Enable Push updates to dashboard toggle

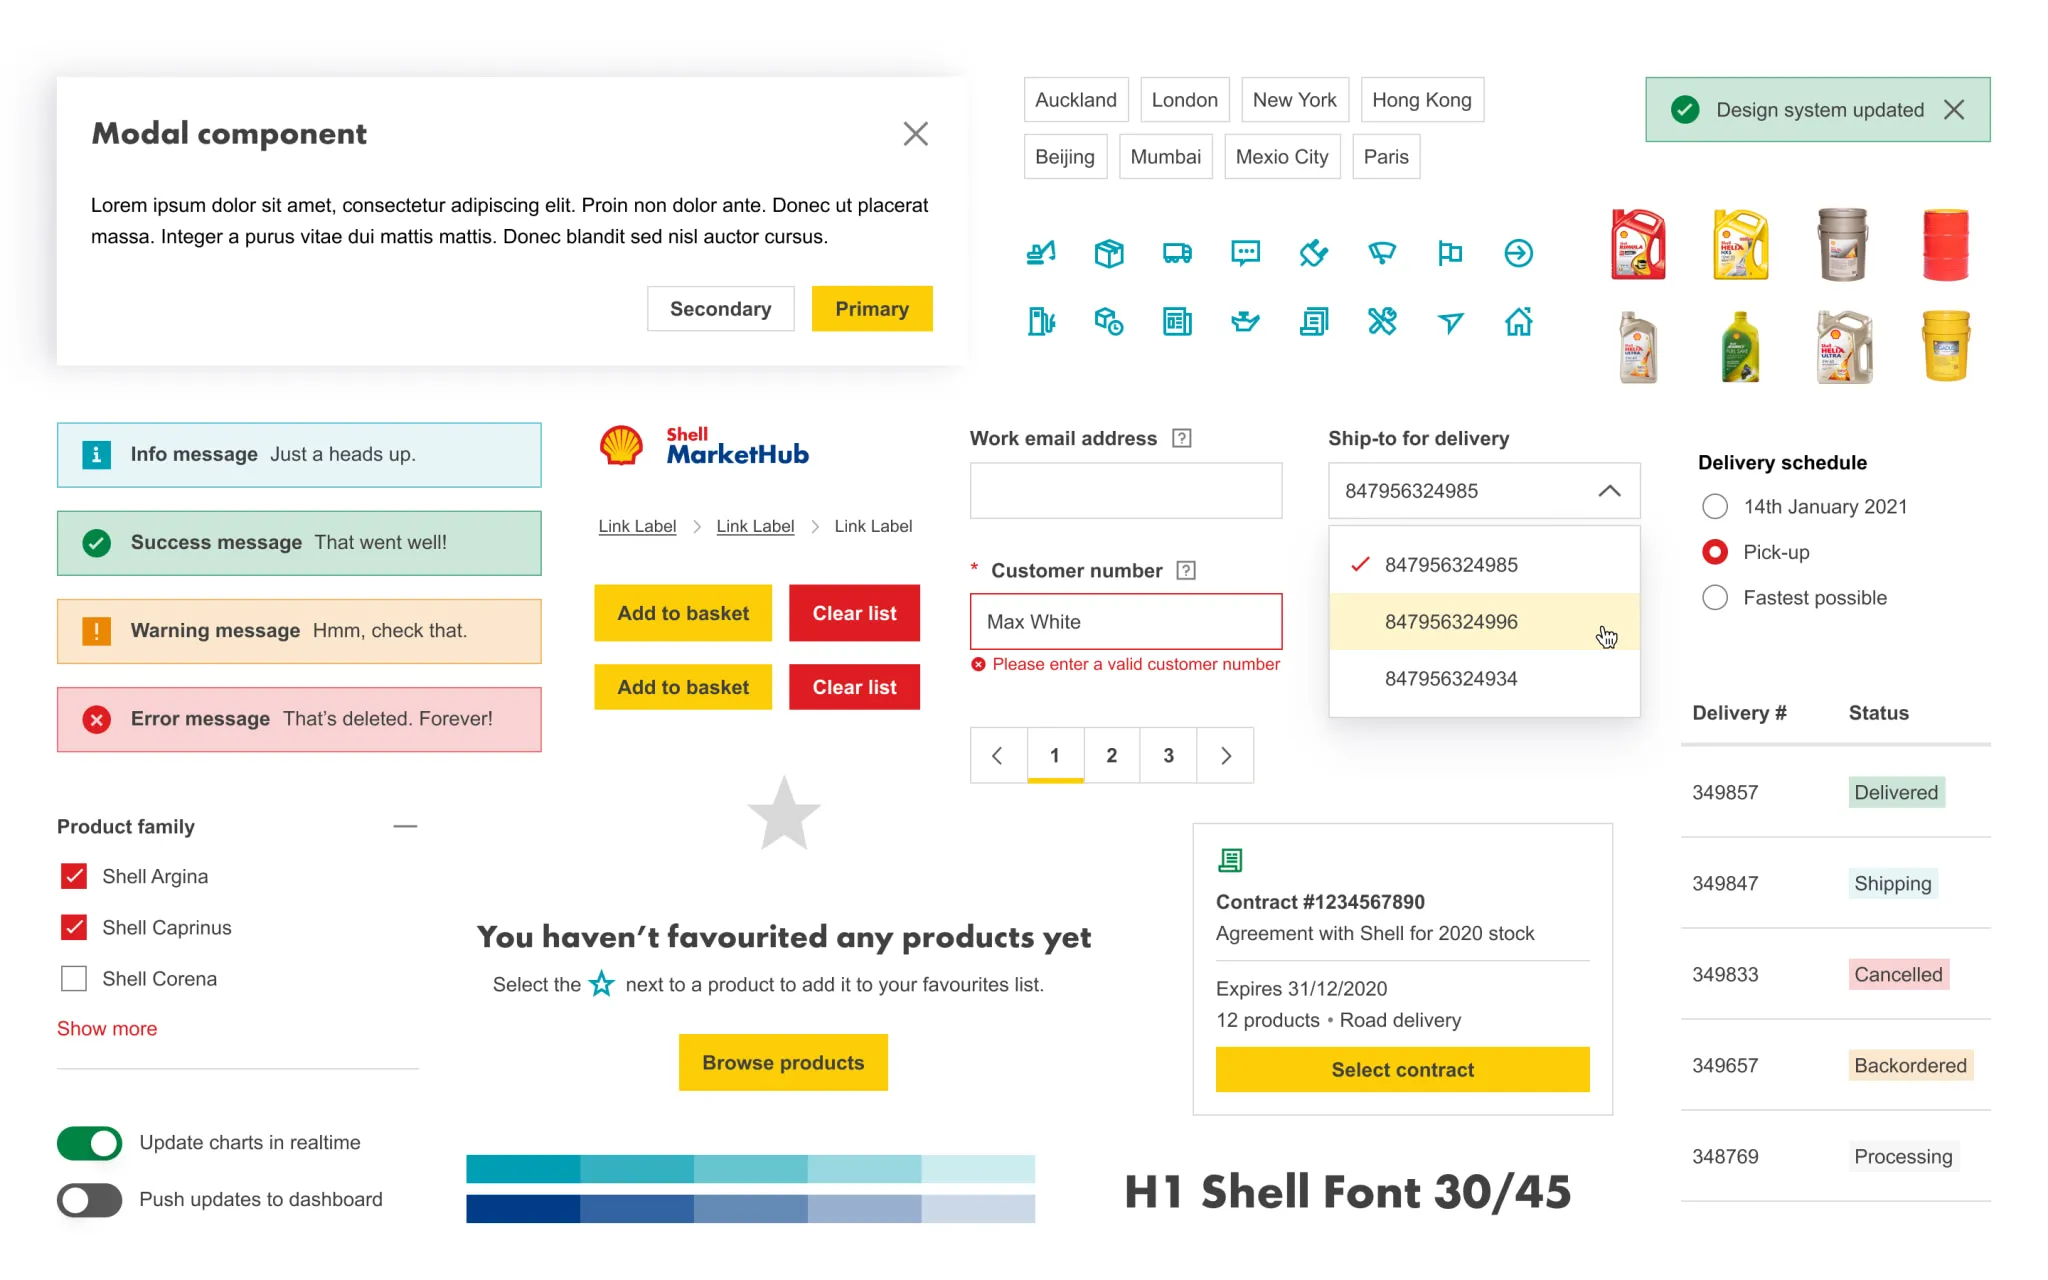tap(90, 1199)
